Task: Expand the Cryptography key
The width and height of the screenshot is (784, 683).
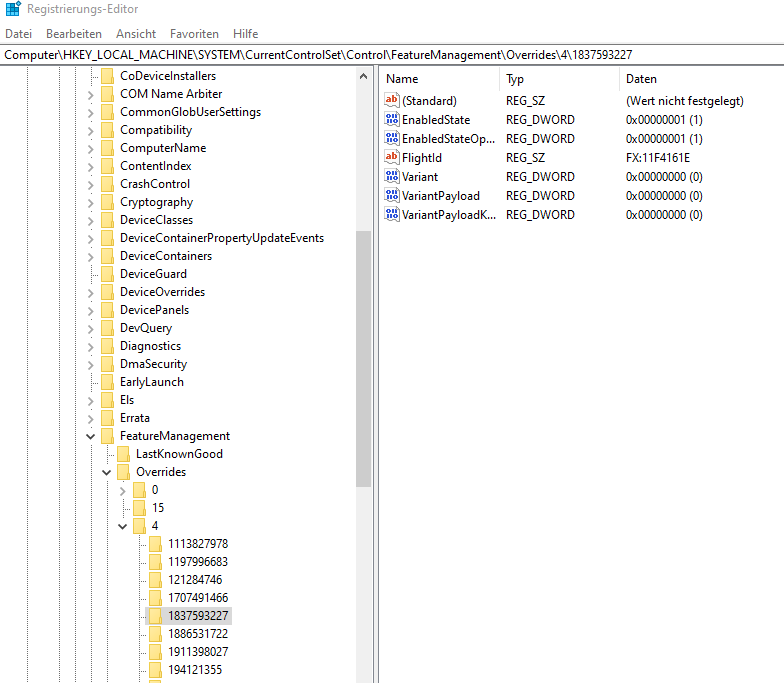Action: (x=90, y=202)
